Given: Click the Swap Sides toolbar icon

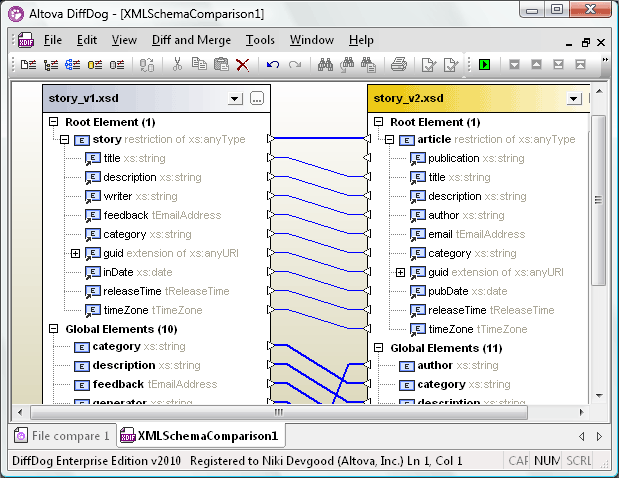Looking at the screenshot, I should tap(147, 64).
